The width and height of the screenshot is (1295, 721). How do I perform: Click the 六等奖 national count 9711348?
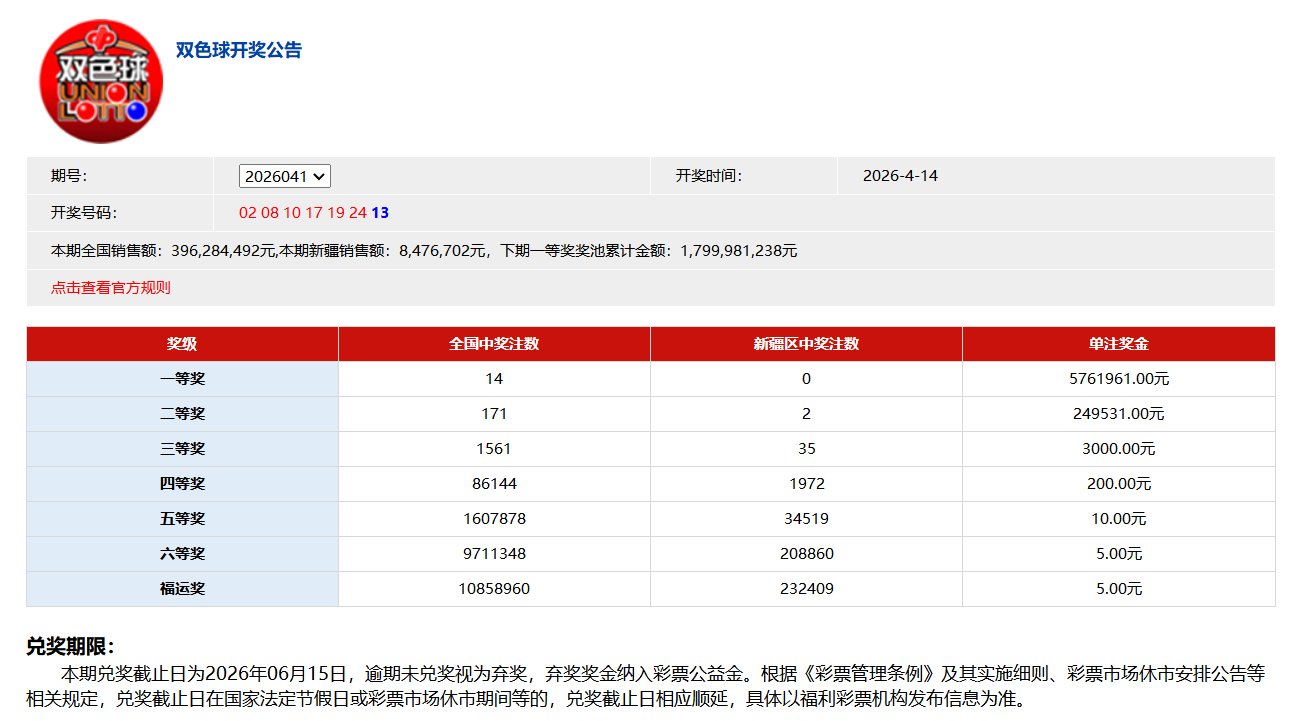[494, 554]
